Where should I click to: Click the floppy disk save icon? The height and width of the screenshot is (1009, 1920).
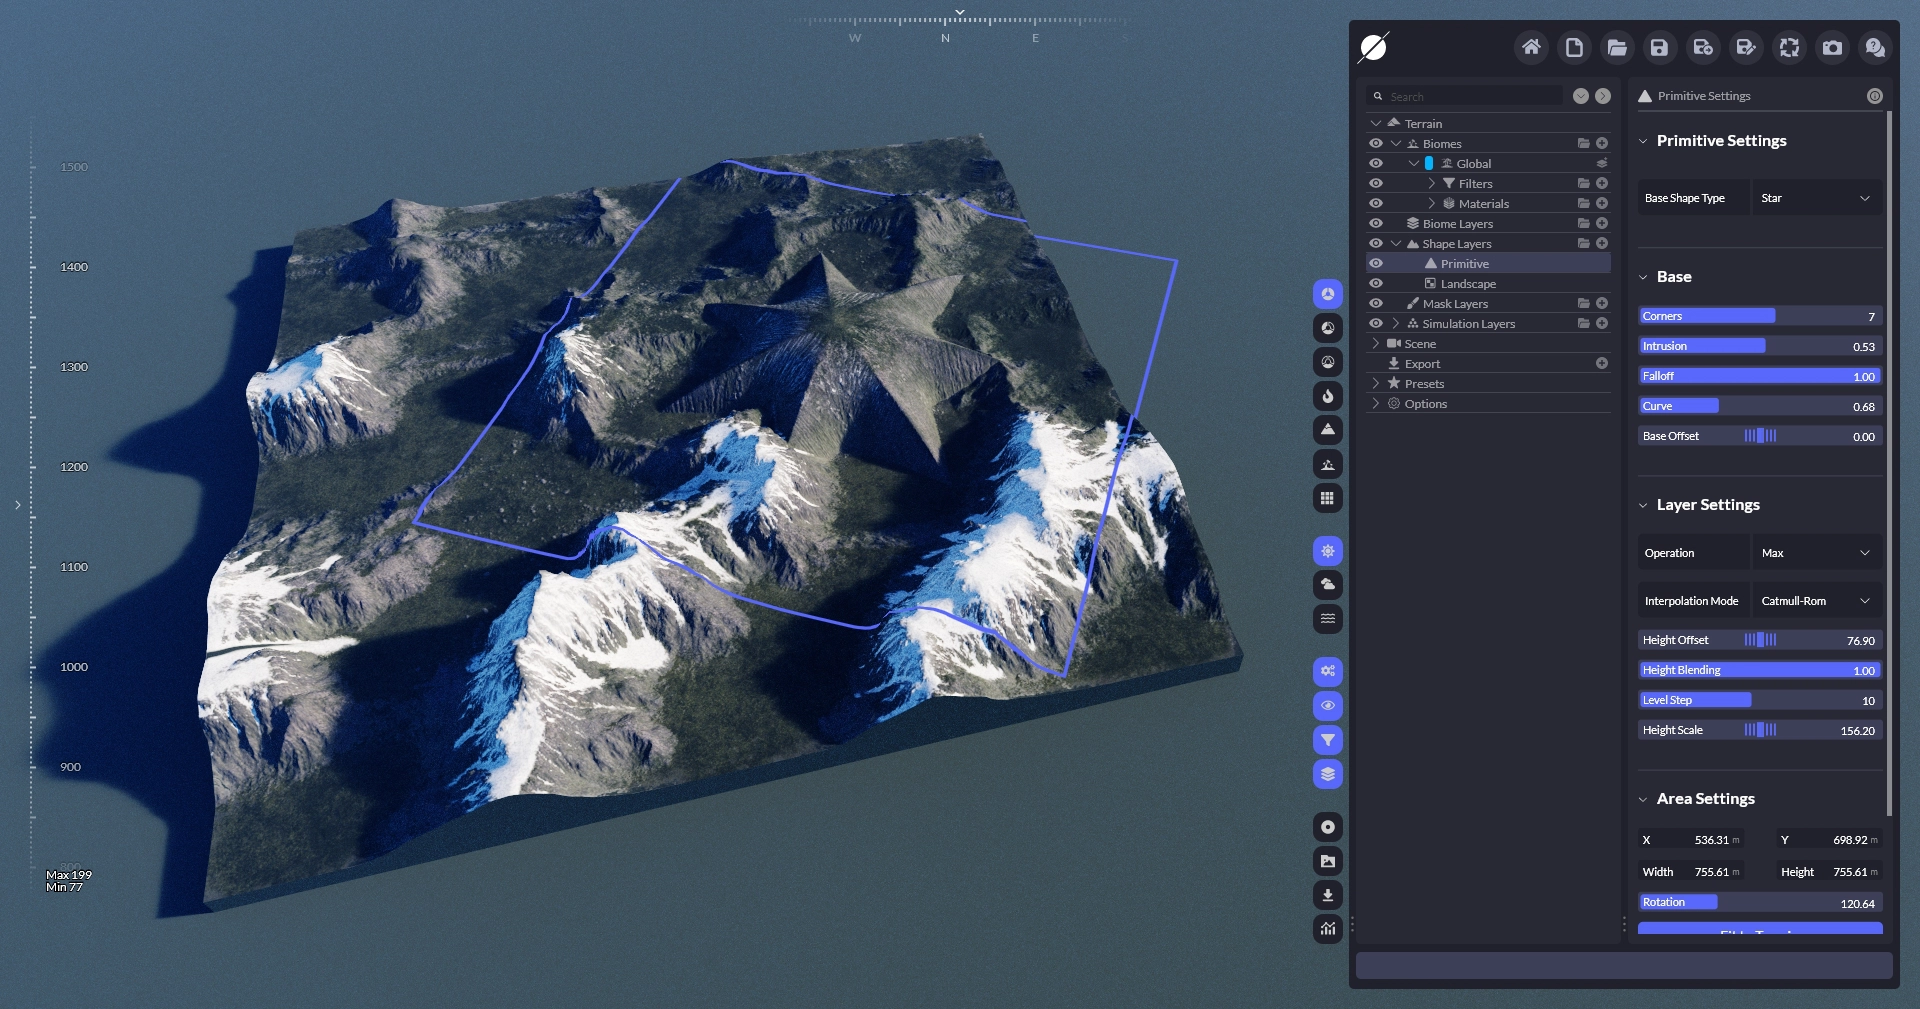tap(1659, 47)
